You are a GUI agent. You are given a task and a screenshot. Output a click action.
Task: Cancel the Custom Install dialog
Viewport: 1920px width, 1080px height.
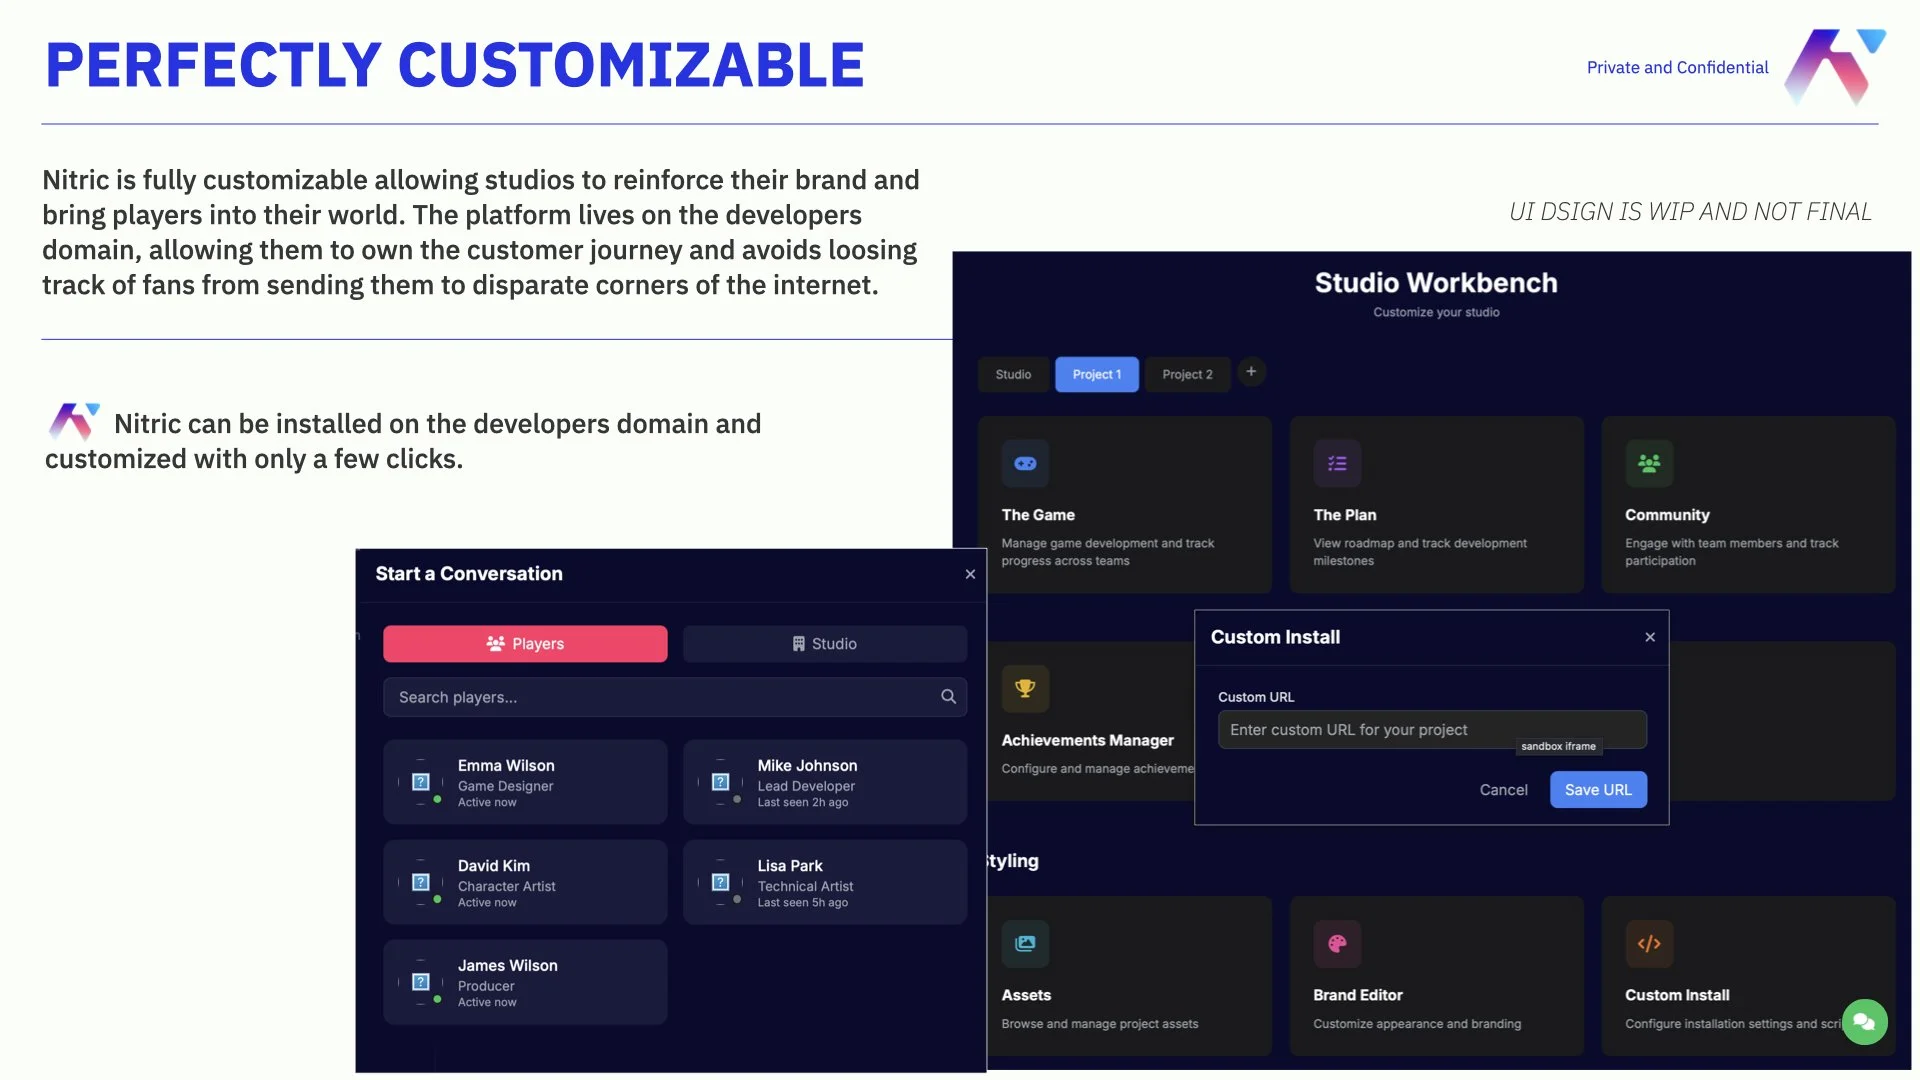[x=1503, y=790]
